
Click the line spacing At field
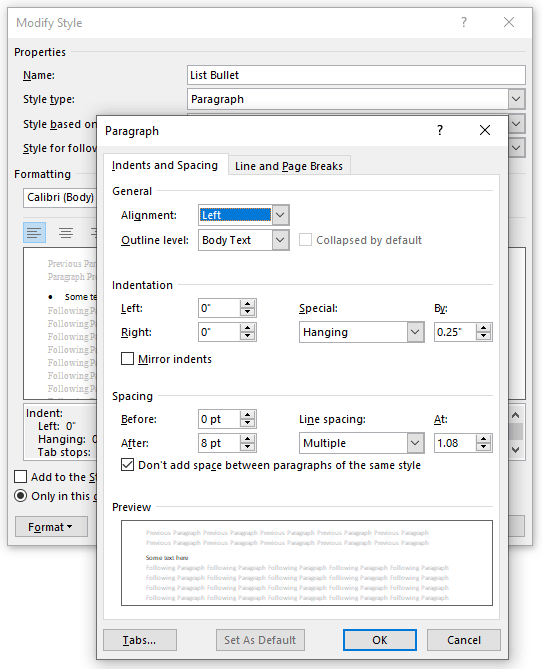tap(455, 443)
